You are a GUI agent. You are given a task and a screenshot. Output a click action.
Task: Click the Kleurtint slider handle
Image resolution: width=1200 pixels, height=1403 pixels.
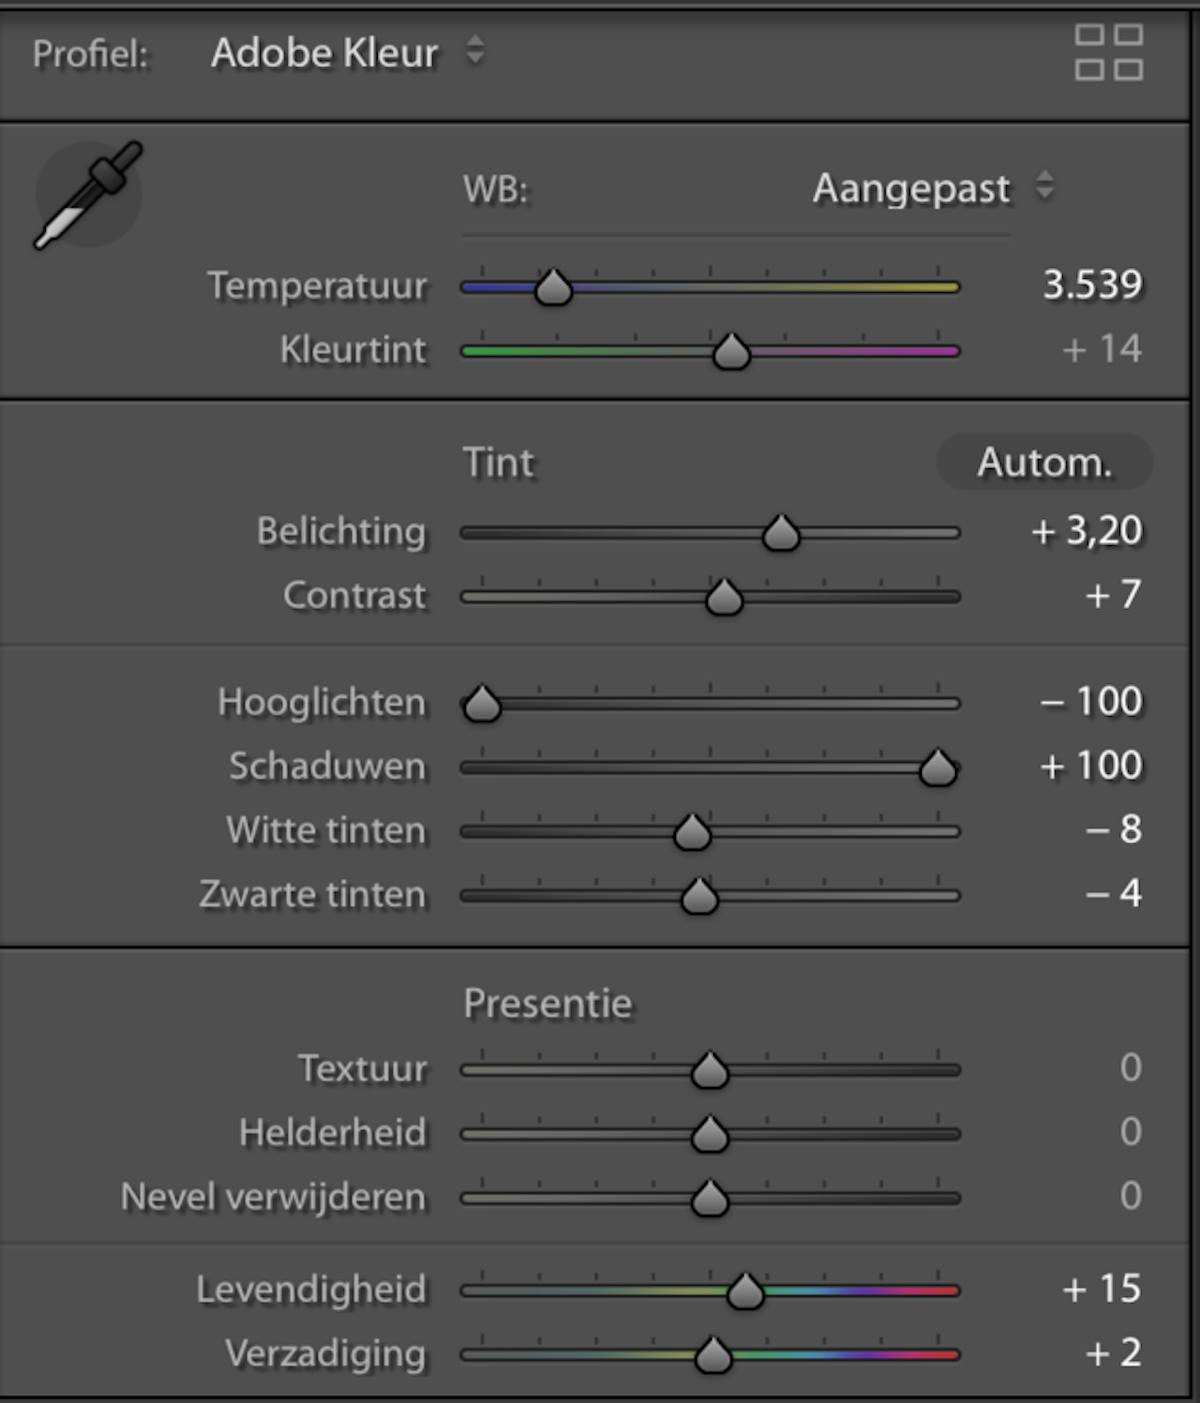coord(731,351)
